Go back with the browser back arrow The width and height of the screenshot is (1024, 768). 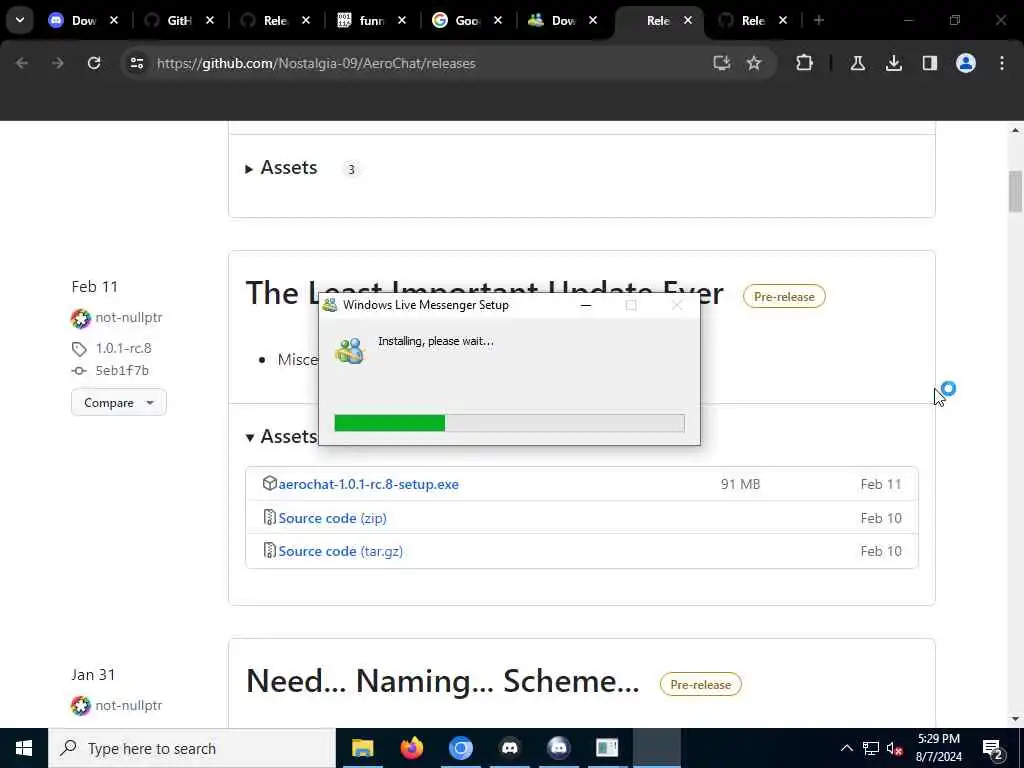coord(22,63)
